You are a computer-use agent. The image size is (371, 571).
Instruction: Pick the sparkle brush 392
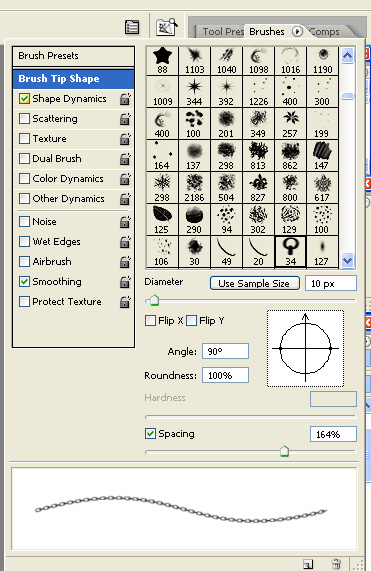[x=226, y=92]
